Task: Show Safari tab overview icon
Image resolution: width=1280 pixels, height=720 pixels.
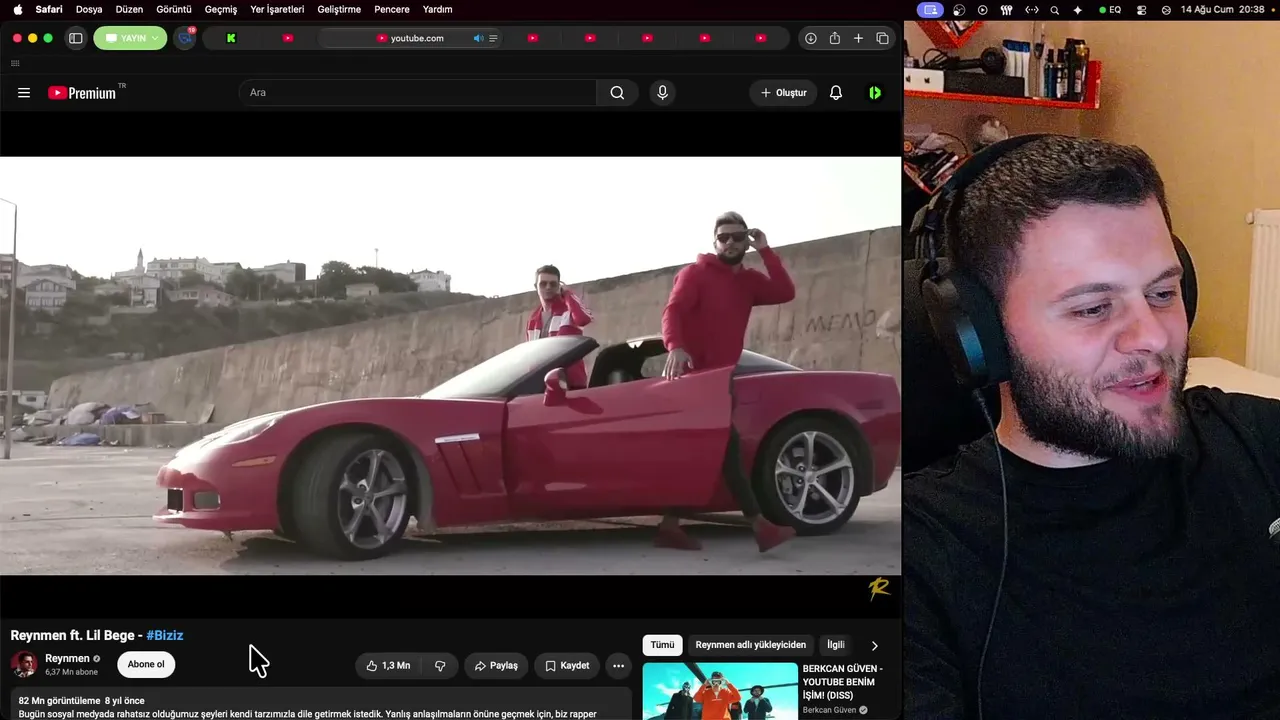Action: click(882, 38)
